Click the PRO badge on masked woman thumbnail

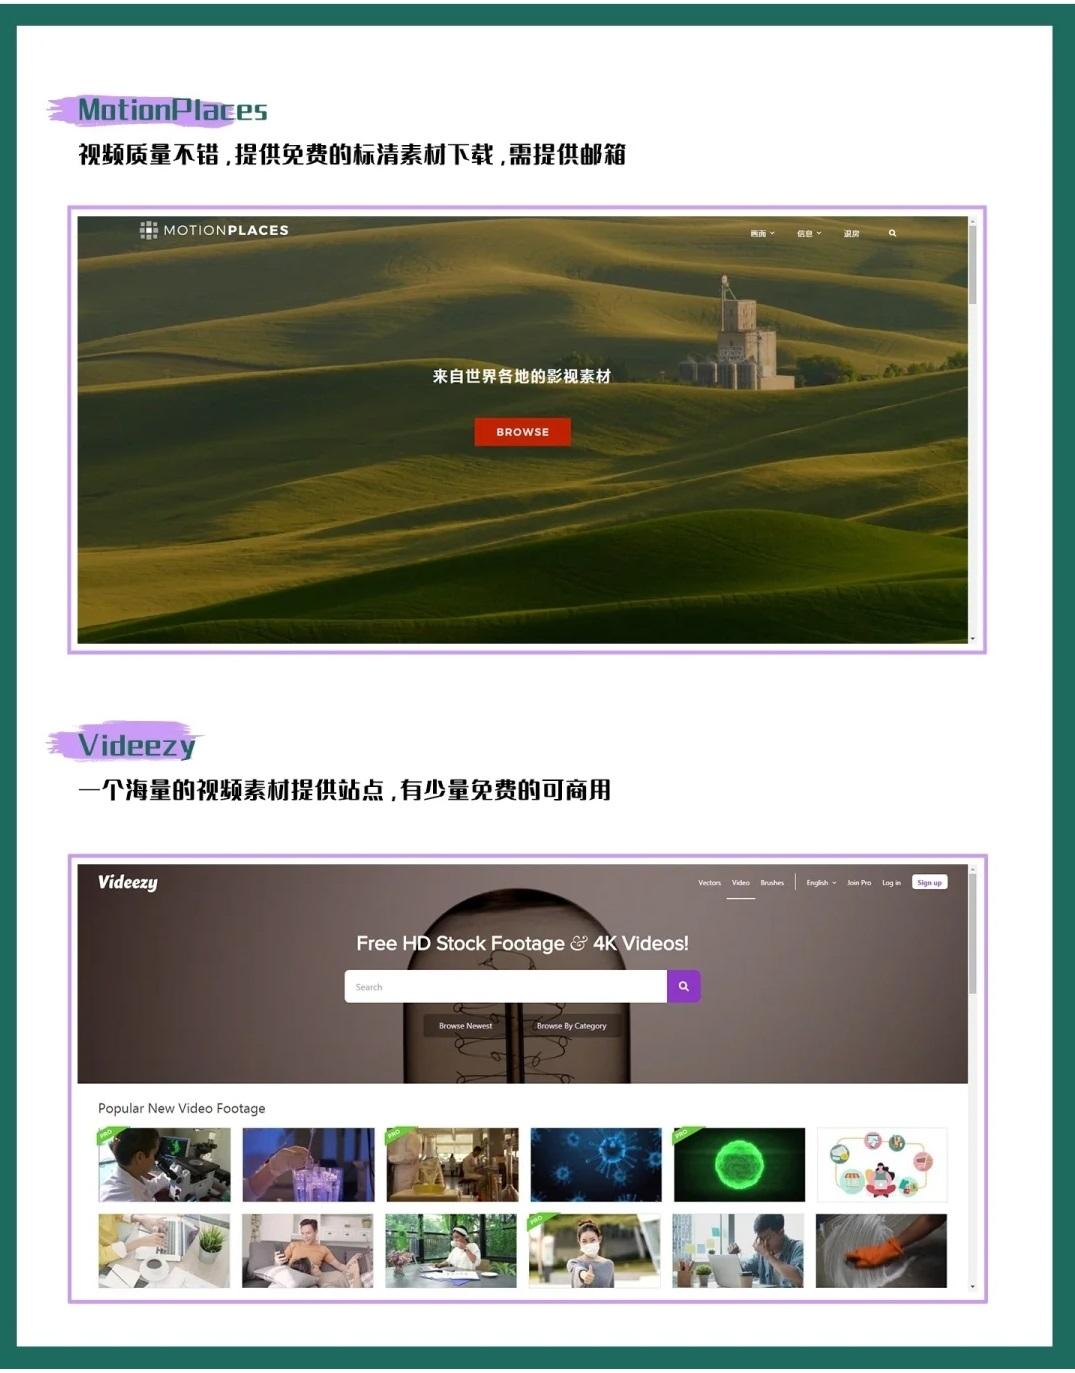[538, 1220]
